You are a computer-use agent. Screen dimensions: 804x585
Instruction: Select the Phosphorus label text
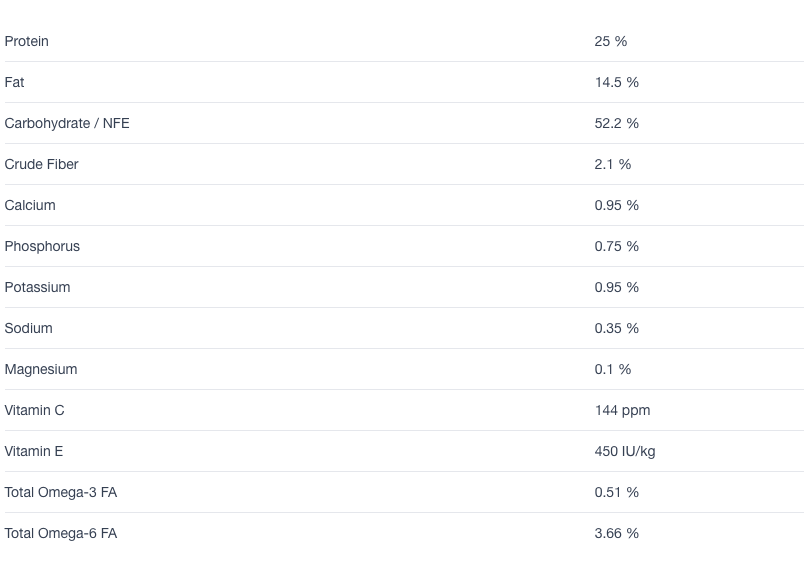pyautogui.click(x=42, y=246)
